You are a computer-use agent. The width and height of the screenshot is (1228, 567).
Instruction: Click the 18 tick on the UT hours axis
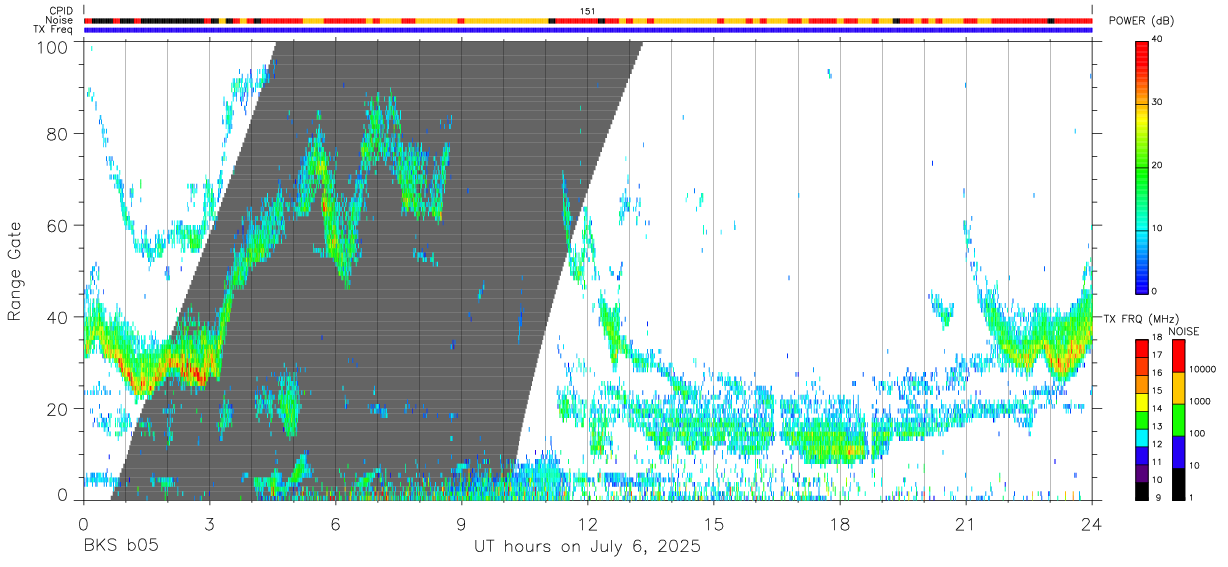click(x=840, y=523)
